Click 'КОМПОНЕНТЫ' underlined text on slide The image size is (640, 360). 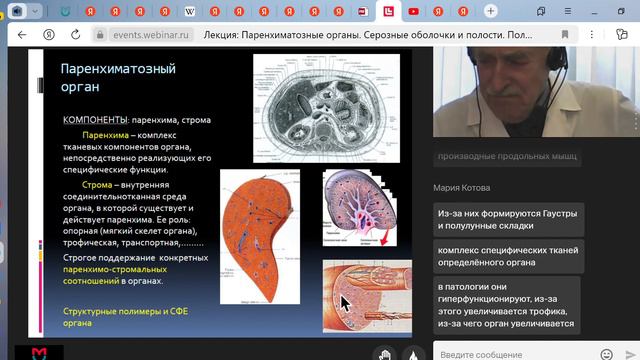click(x=95, y=120)
